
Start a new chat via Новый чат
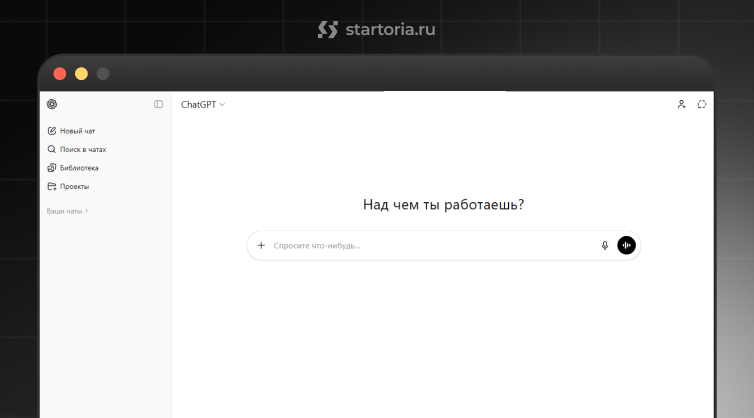71,131
